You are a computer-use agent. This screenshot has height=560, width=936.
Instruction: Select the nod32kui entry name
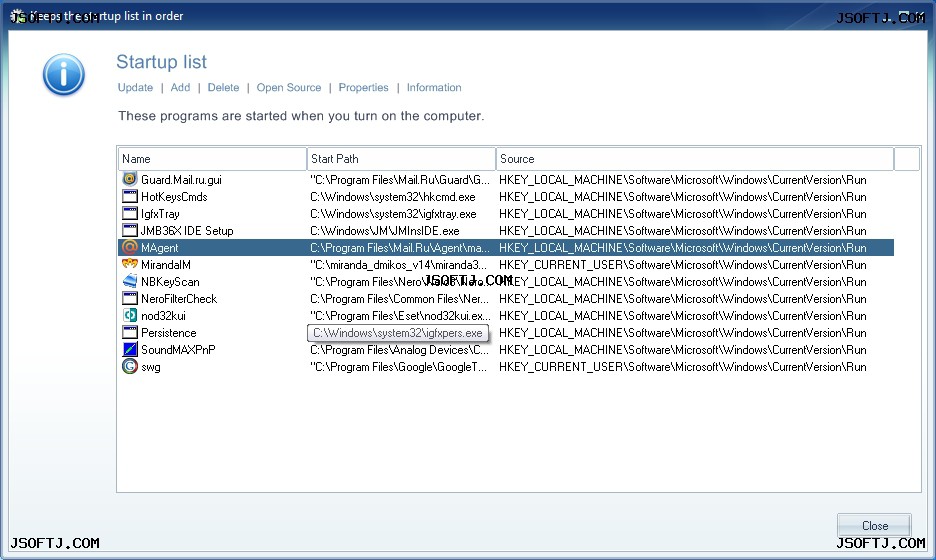coord(163,316)
